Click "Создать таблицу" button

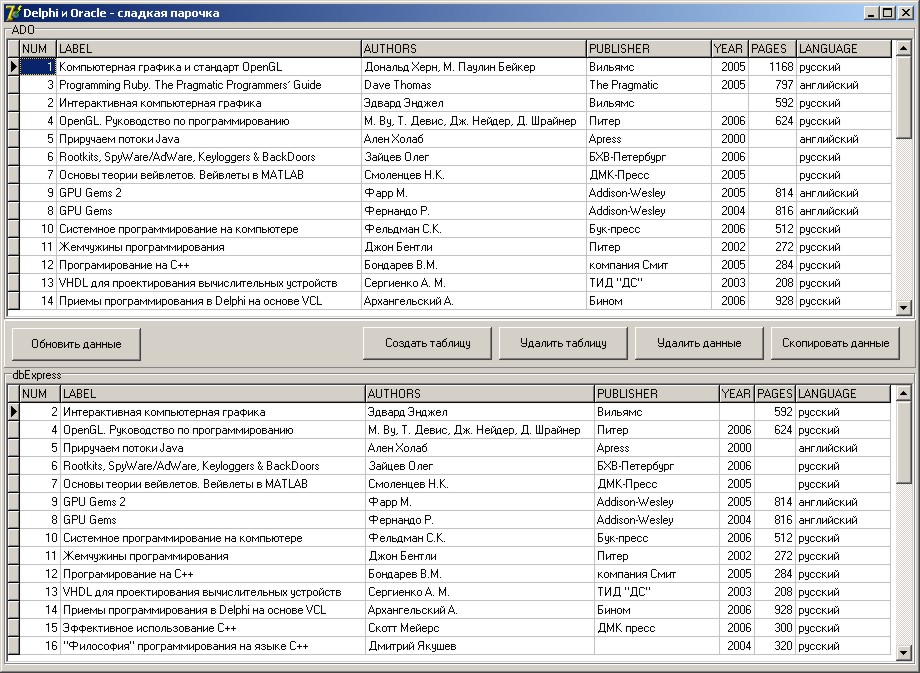(x=427, y=343)
